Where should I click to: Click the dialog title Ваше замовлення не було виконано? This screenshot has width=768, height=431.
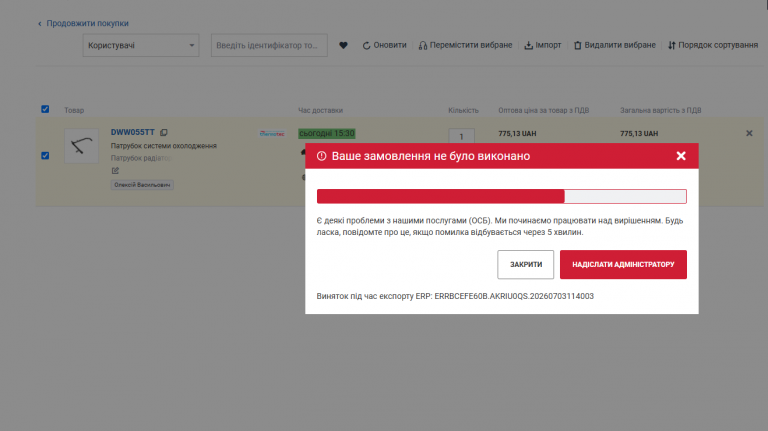[x=431, y=156]
